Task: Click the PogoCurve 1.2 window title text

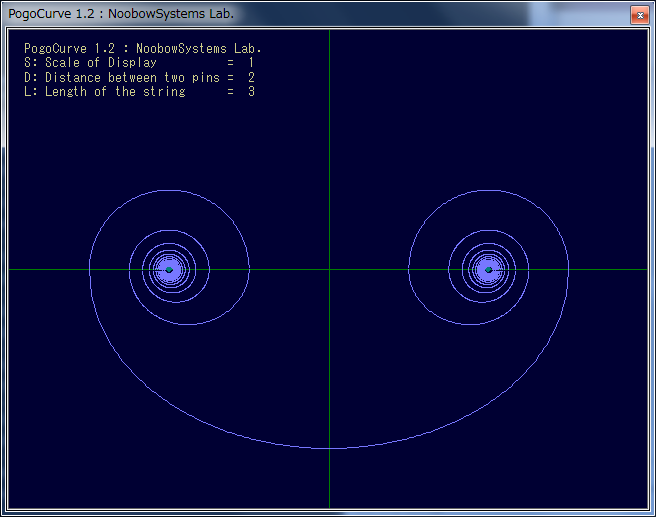Action: click(121, 14)
